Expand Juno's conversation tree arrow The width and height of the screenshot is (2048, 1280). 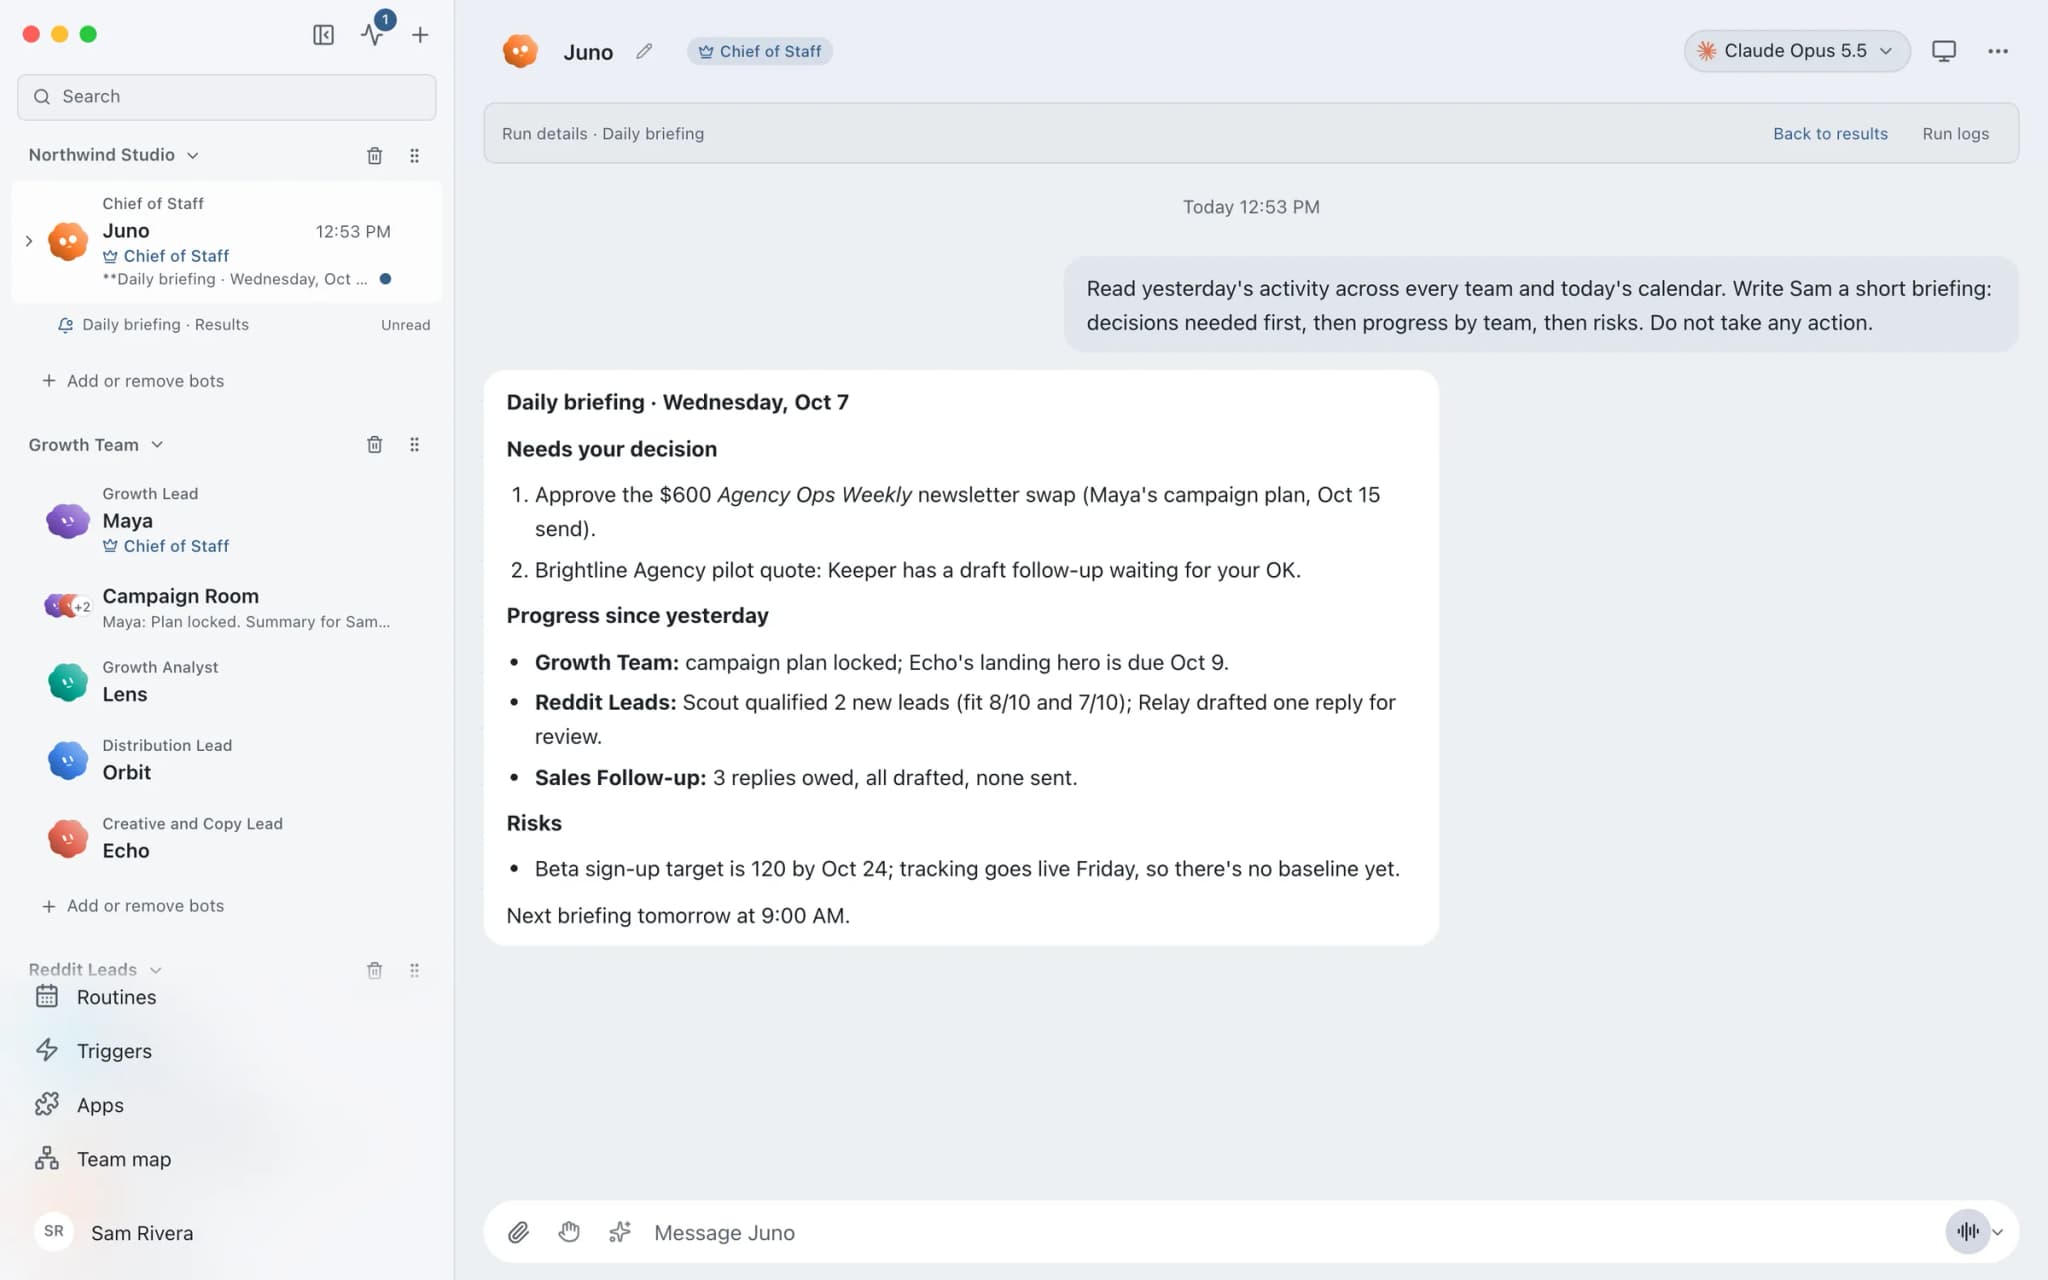tap(29, 241)
